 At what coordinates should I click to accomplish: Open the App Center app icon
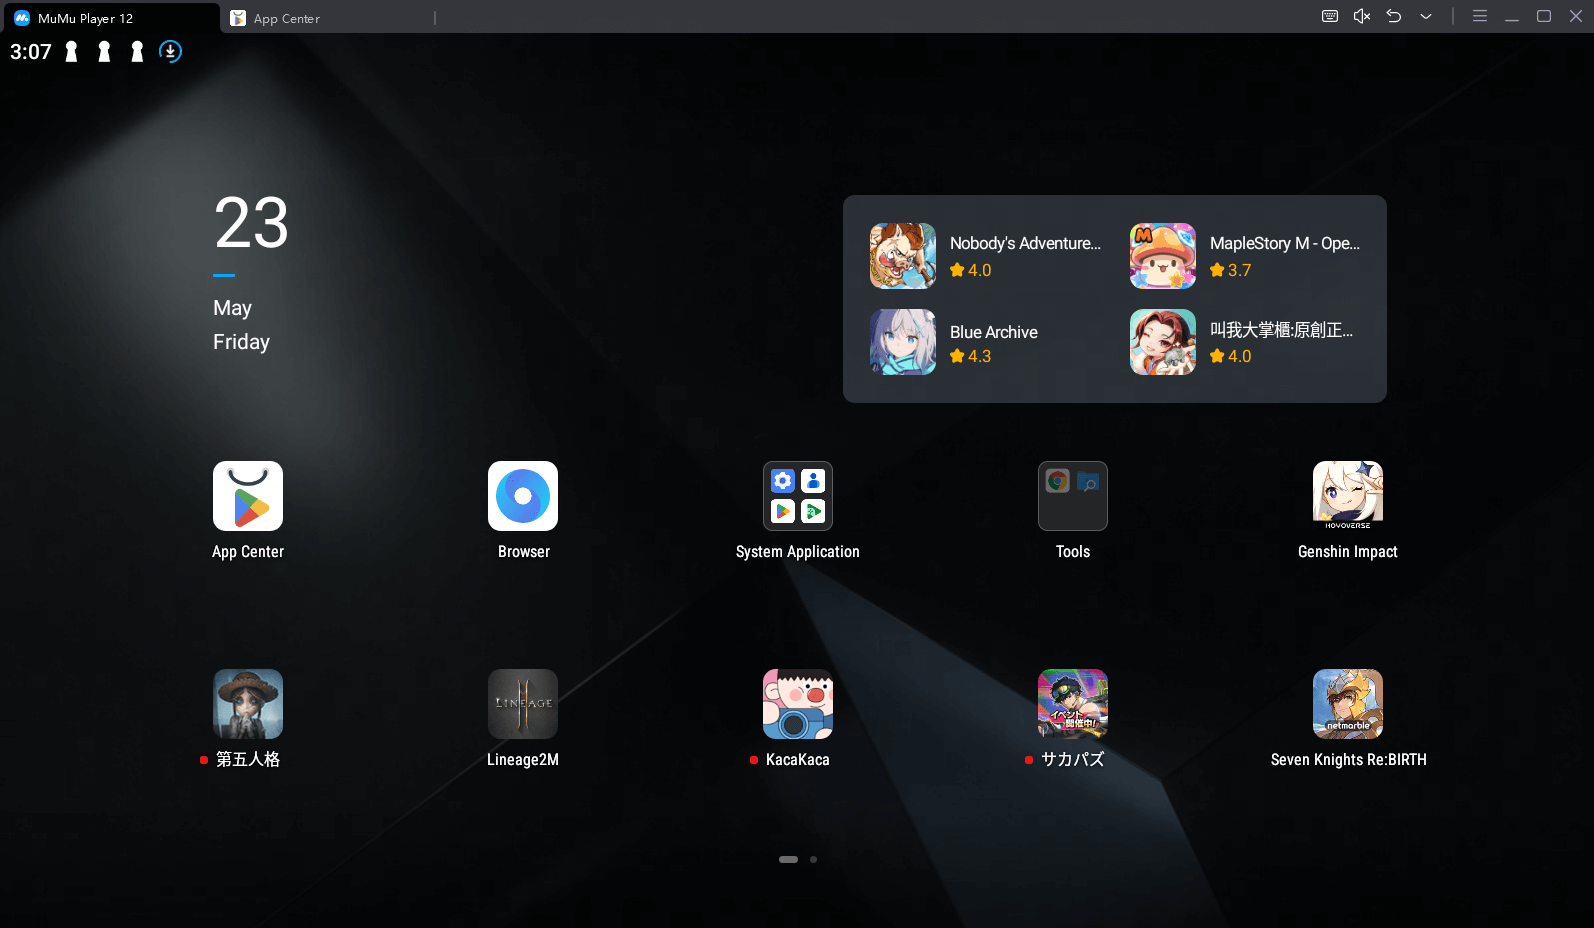[x=248, y=496]
